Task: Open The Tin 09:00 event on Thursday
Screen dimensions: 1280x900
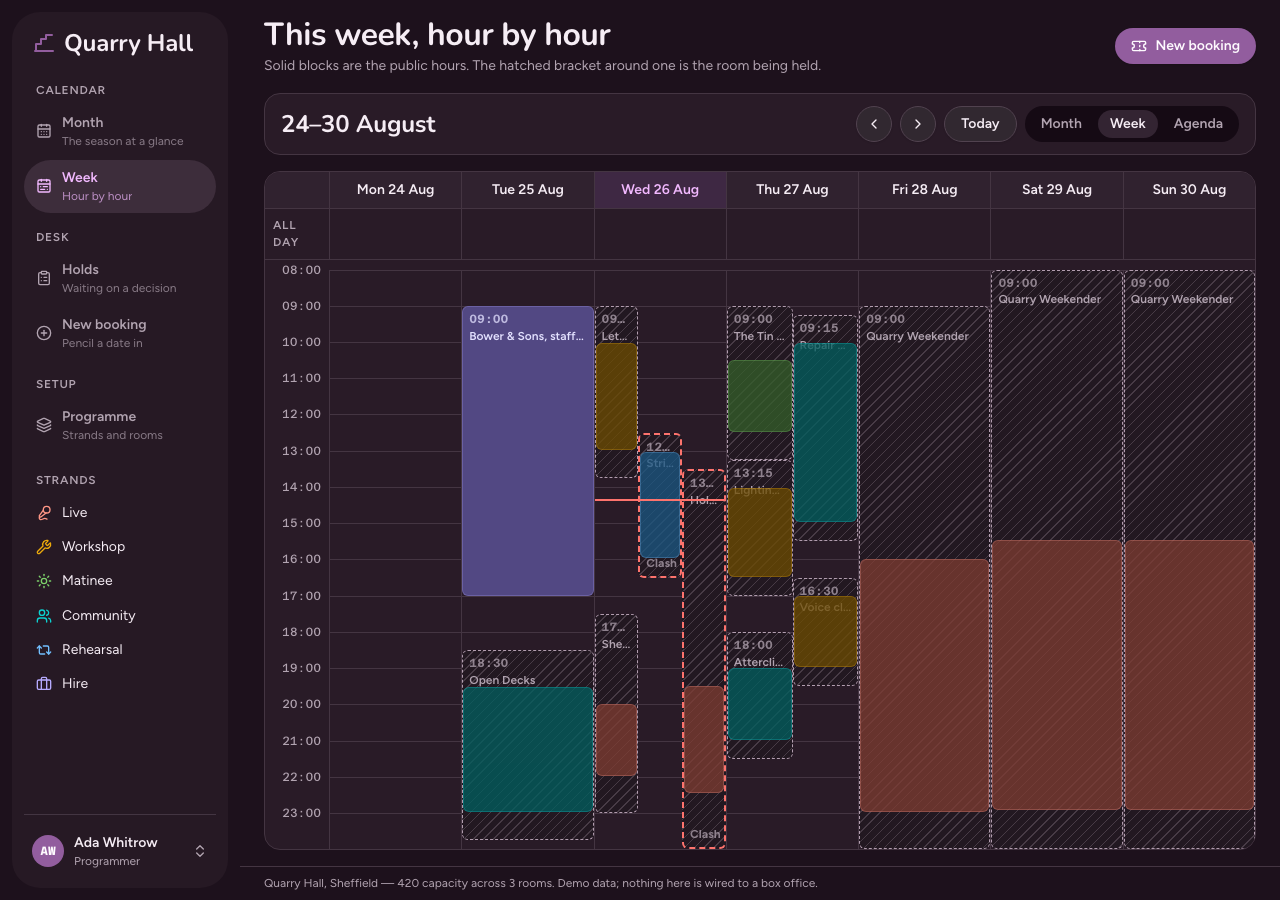Action: [x=760, y=383]
